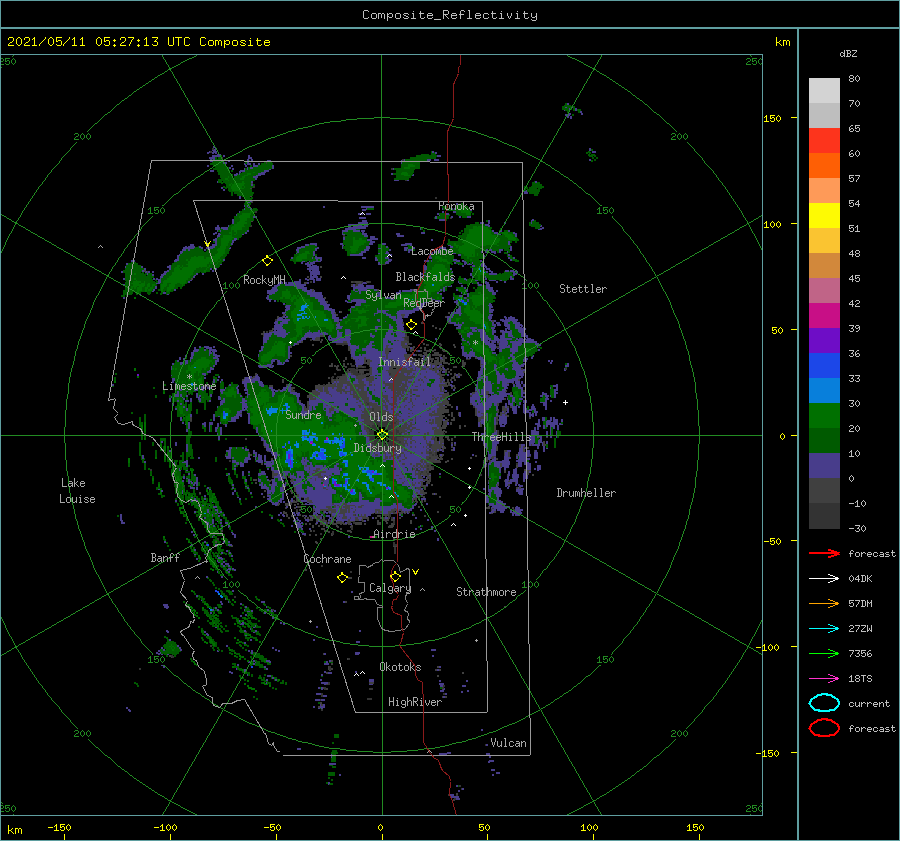Click the Composite_Reflectivity title
Screen dimensions: 900x841
[450, 15]
